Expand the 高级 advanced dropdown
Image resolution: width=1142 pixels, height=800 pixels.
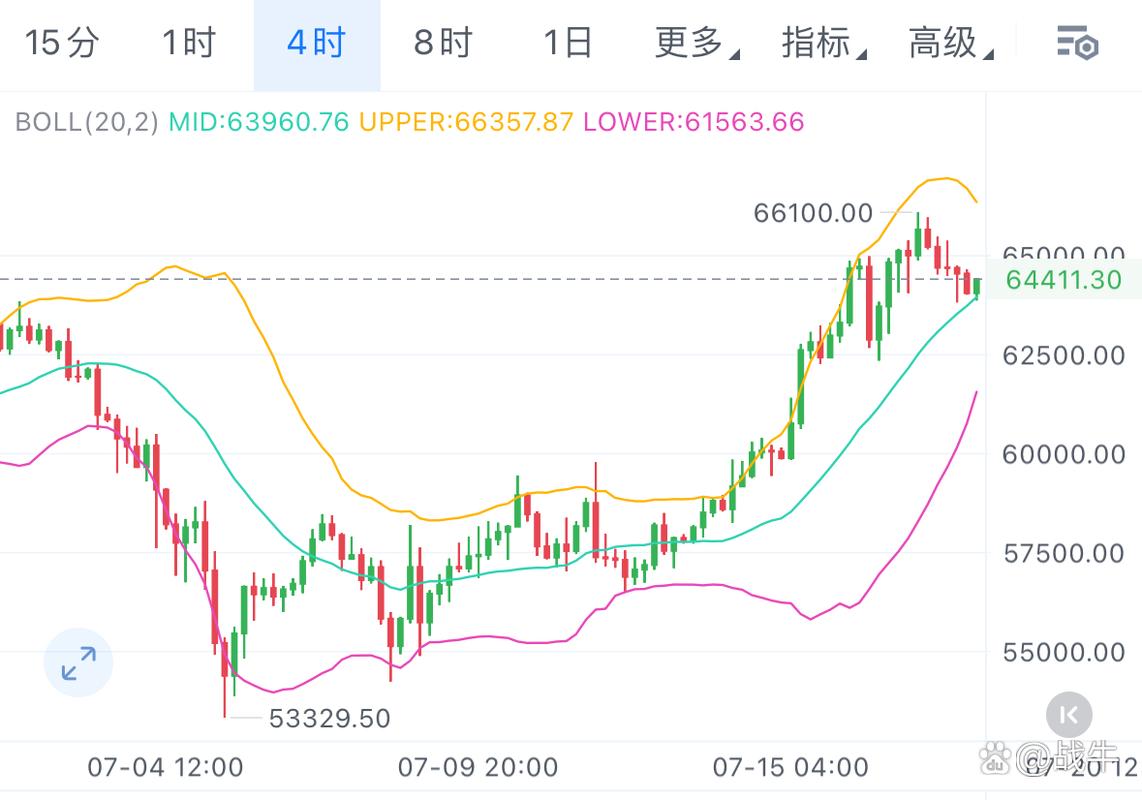pyautogui.click(x=950, y=44)
